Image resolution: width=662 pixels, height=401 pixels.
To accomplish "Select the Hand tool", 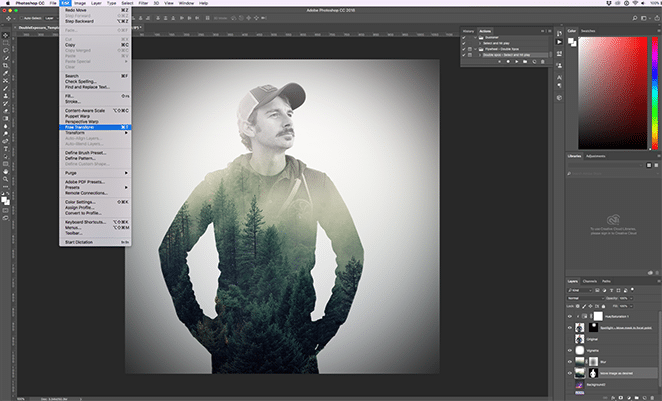I will (x=5, y=172).
